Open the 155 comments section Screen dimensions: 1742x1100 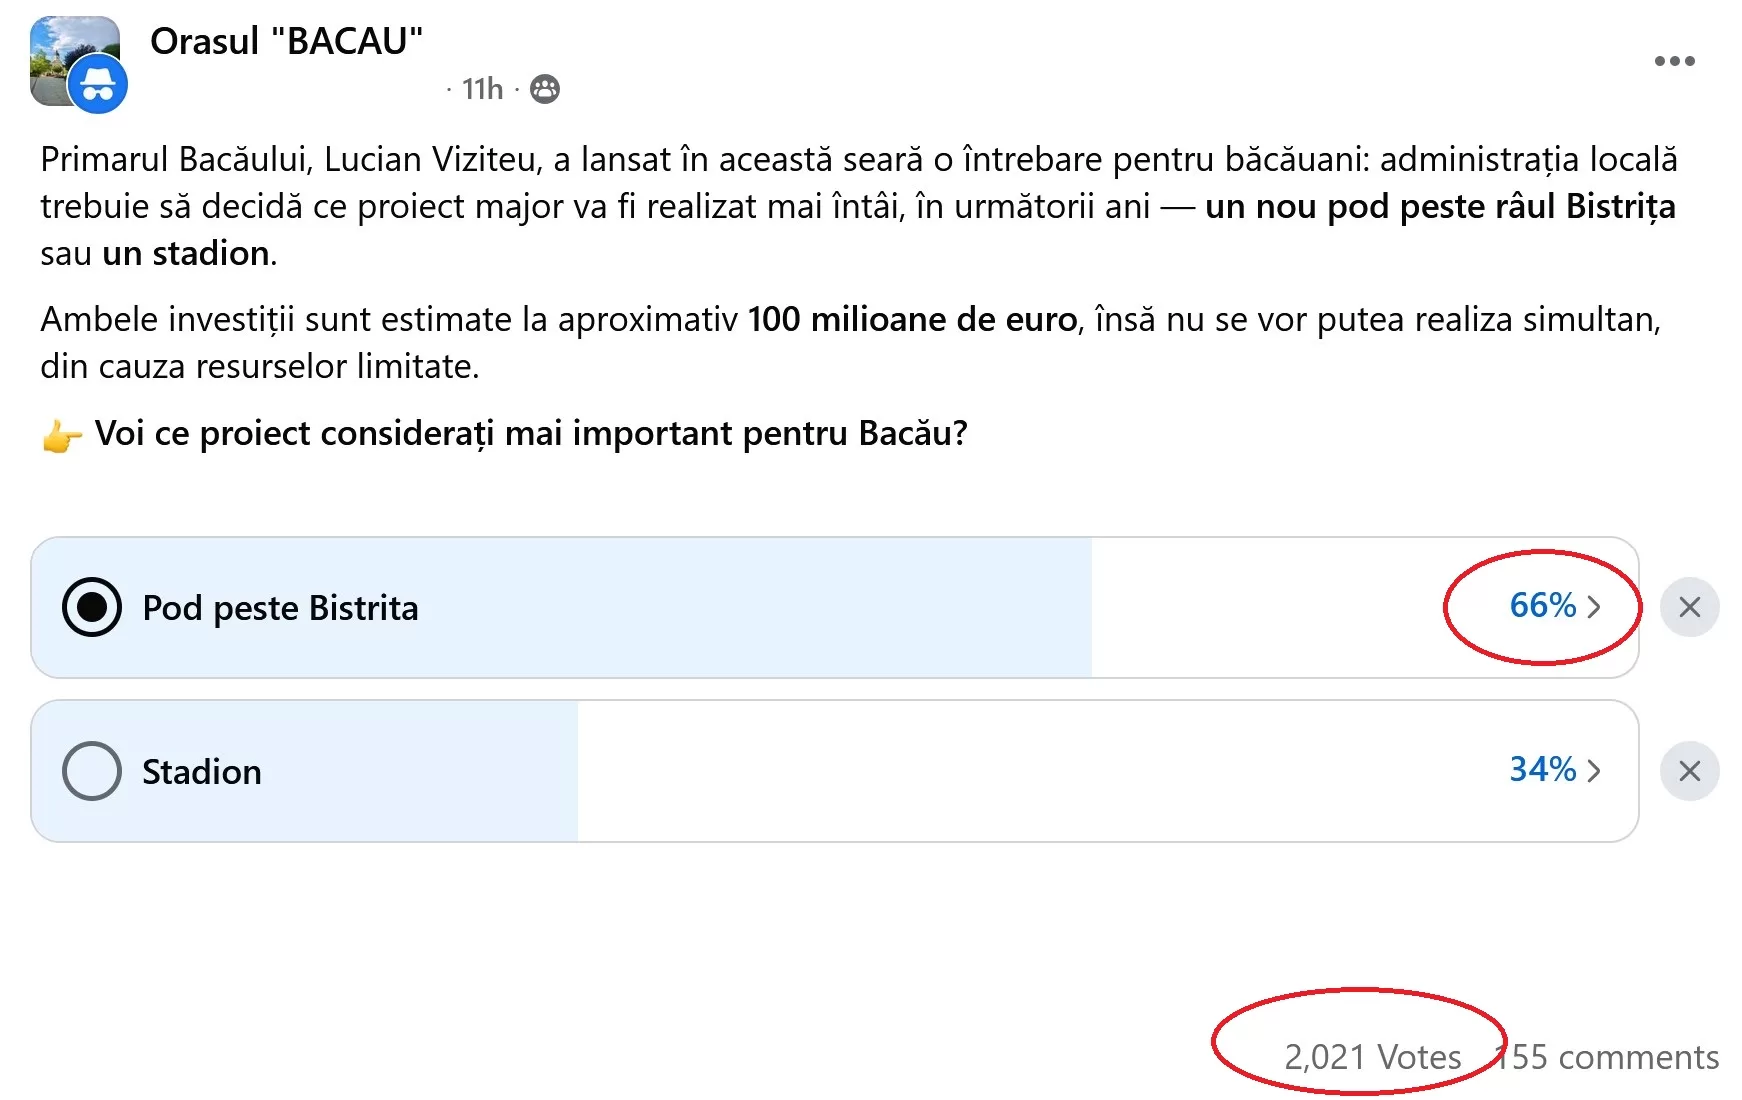click(x=1610, y=1057)
